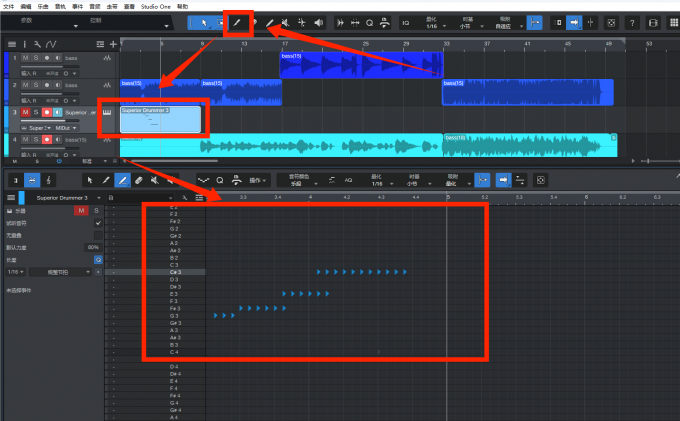The height and width of the screenshot is (421, 680).
Task: Click the Add Track plus icon
Action: (x=113, y=44)
